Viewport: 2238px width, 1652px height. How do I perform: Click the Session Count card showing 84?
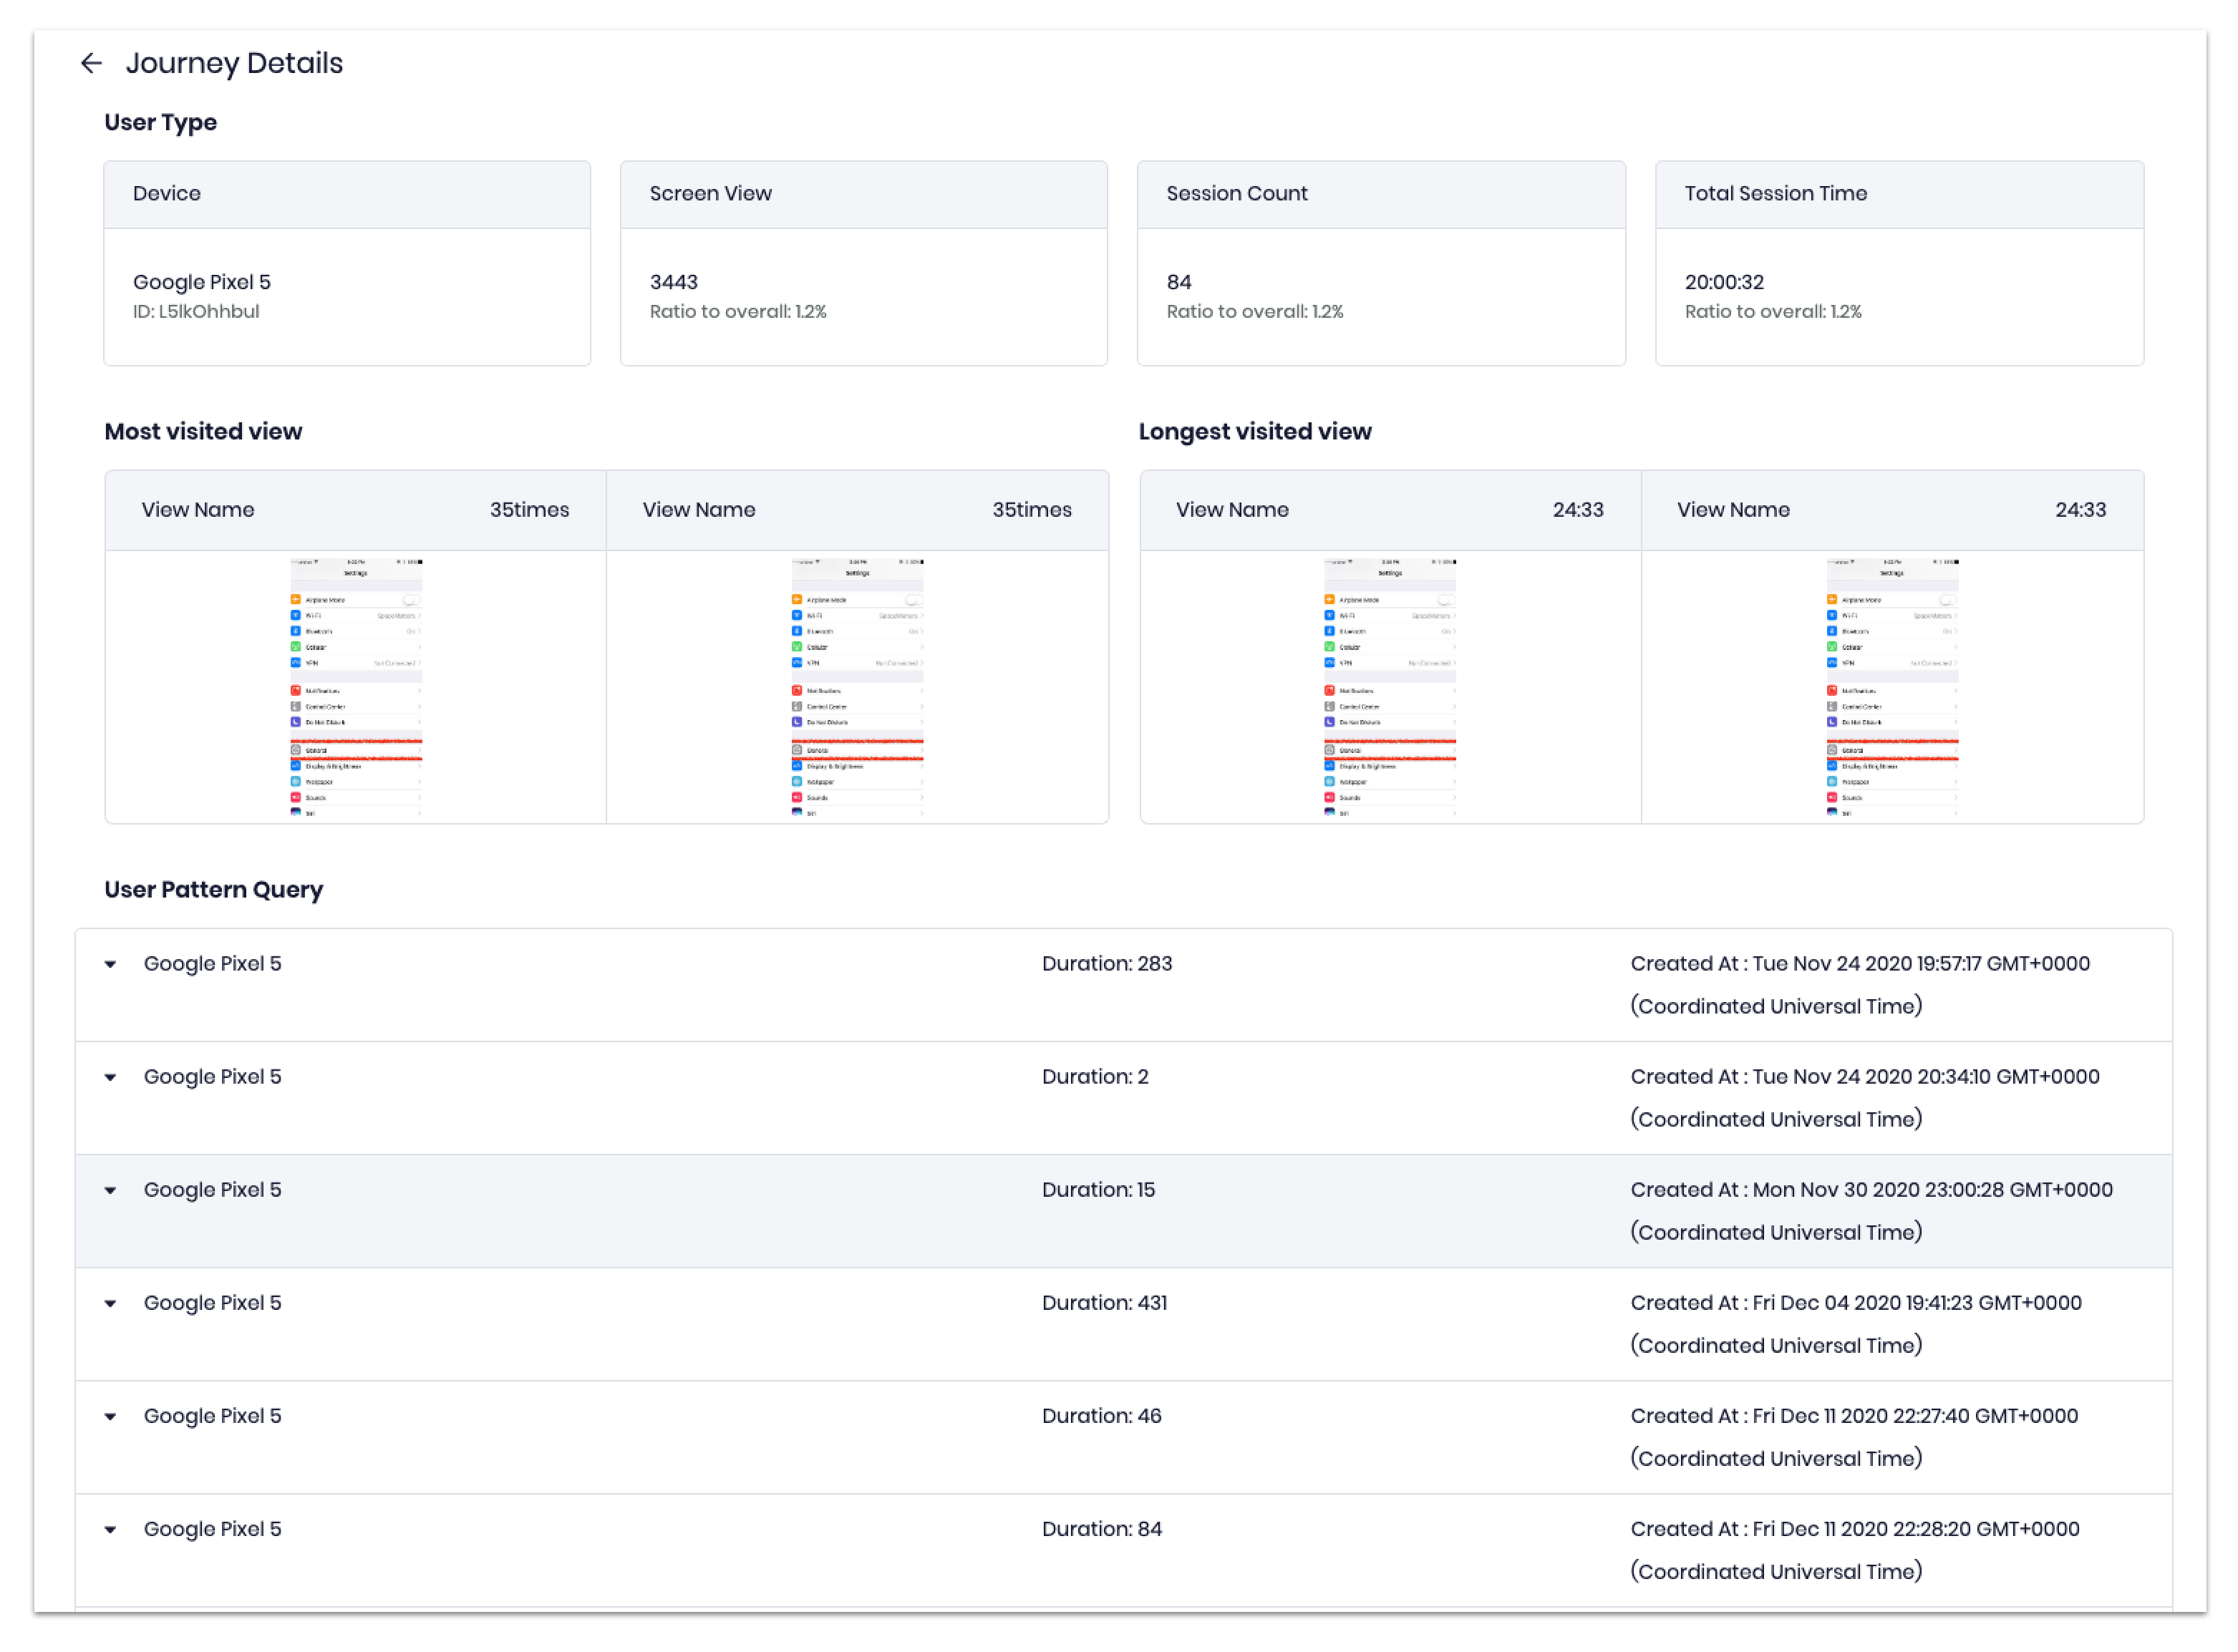click(x=1381, y=264)
